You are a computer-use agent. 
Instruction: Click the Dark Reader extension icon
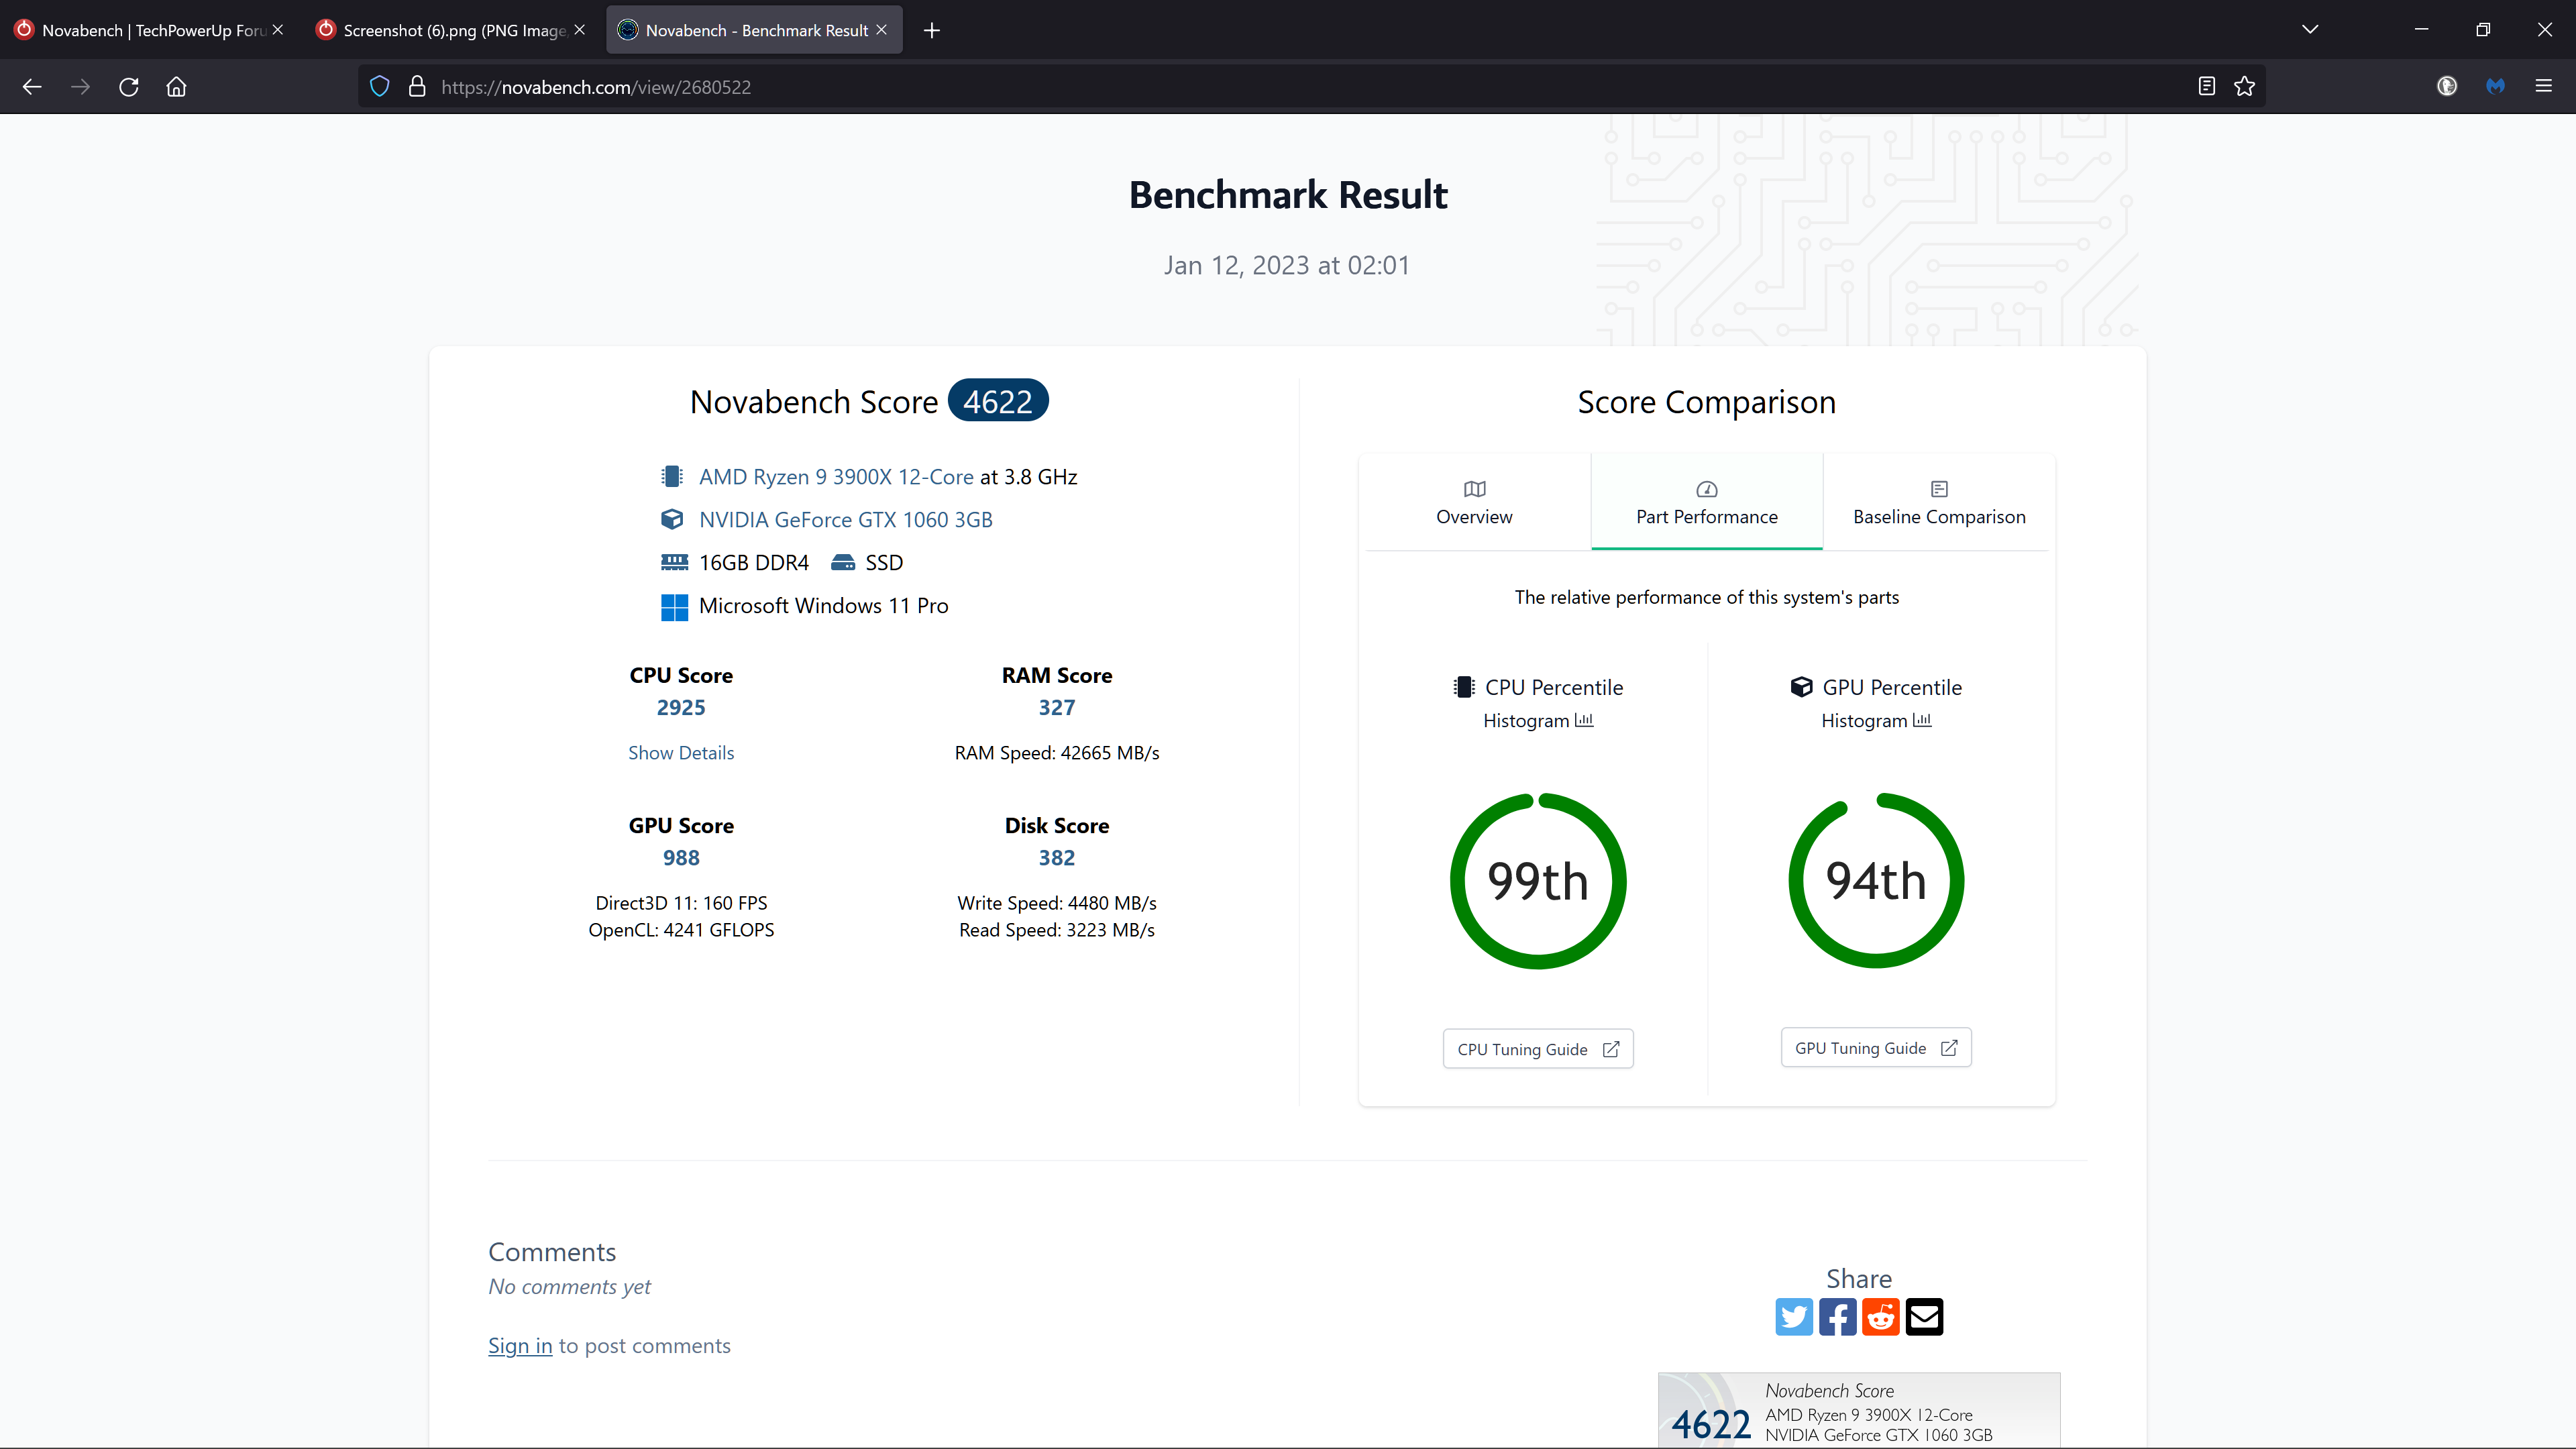point(2447,87)
